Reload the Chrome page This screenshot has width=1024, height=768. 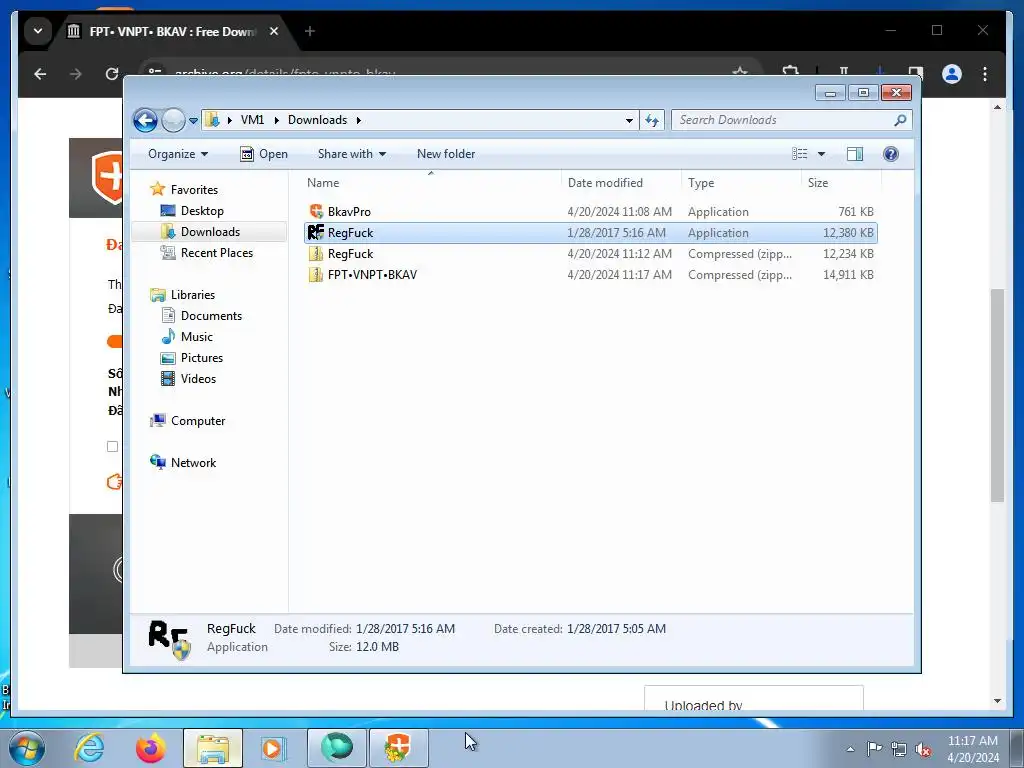pos(112,74)
